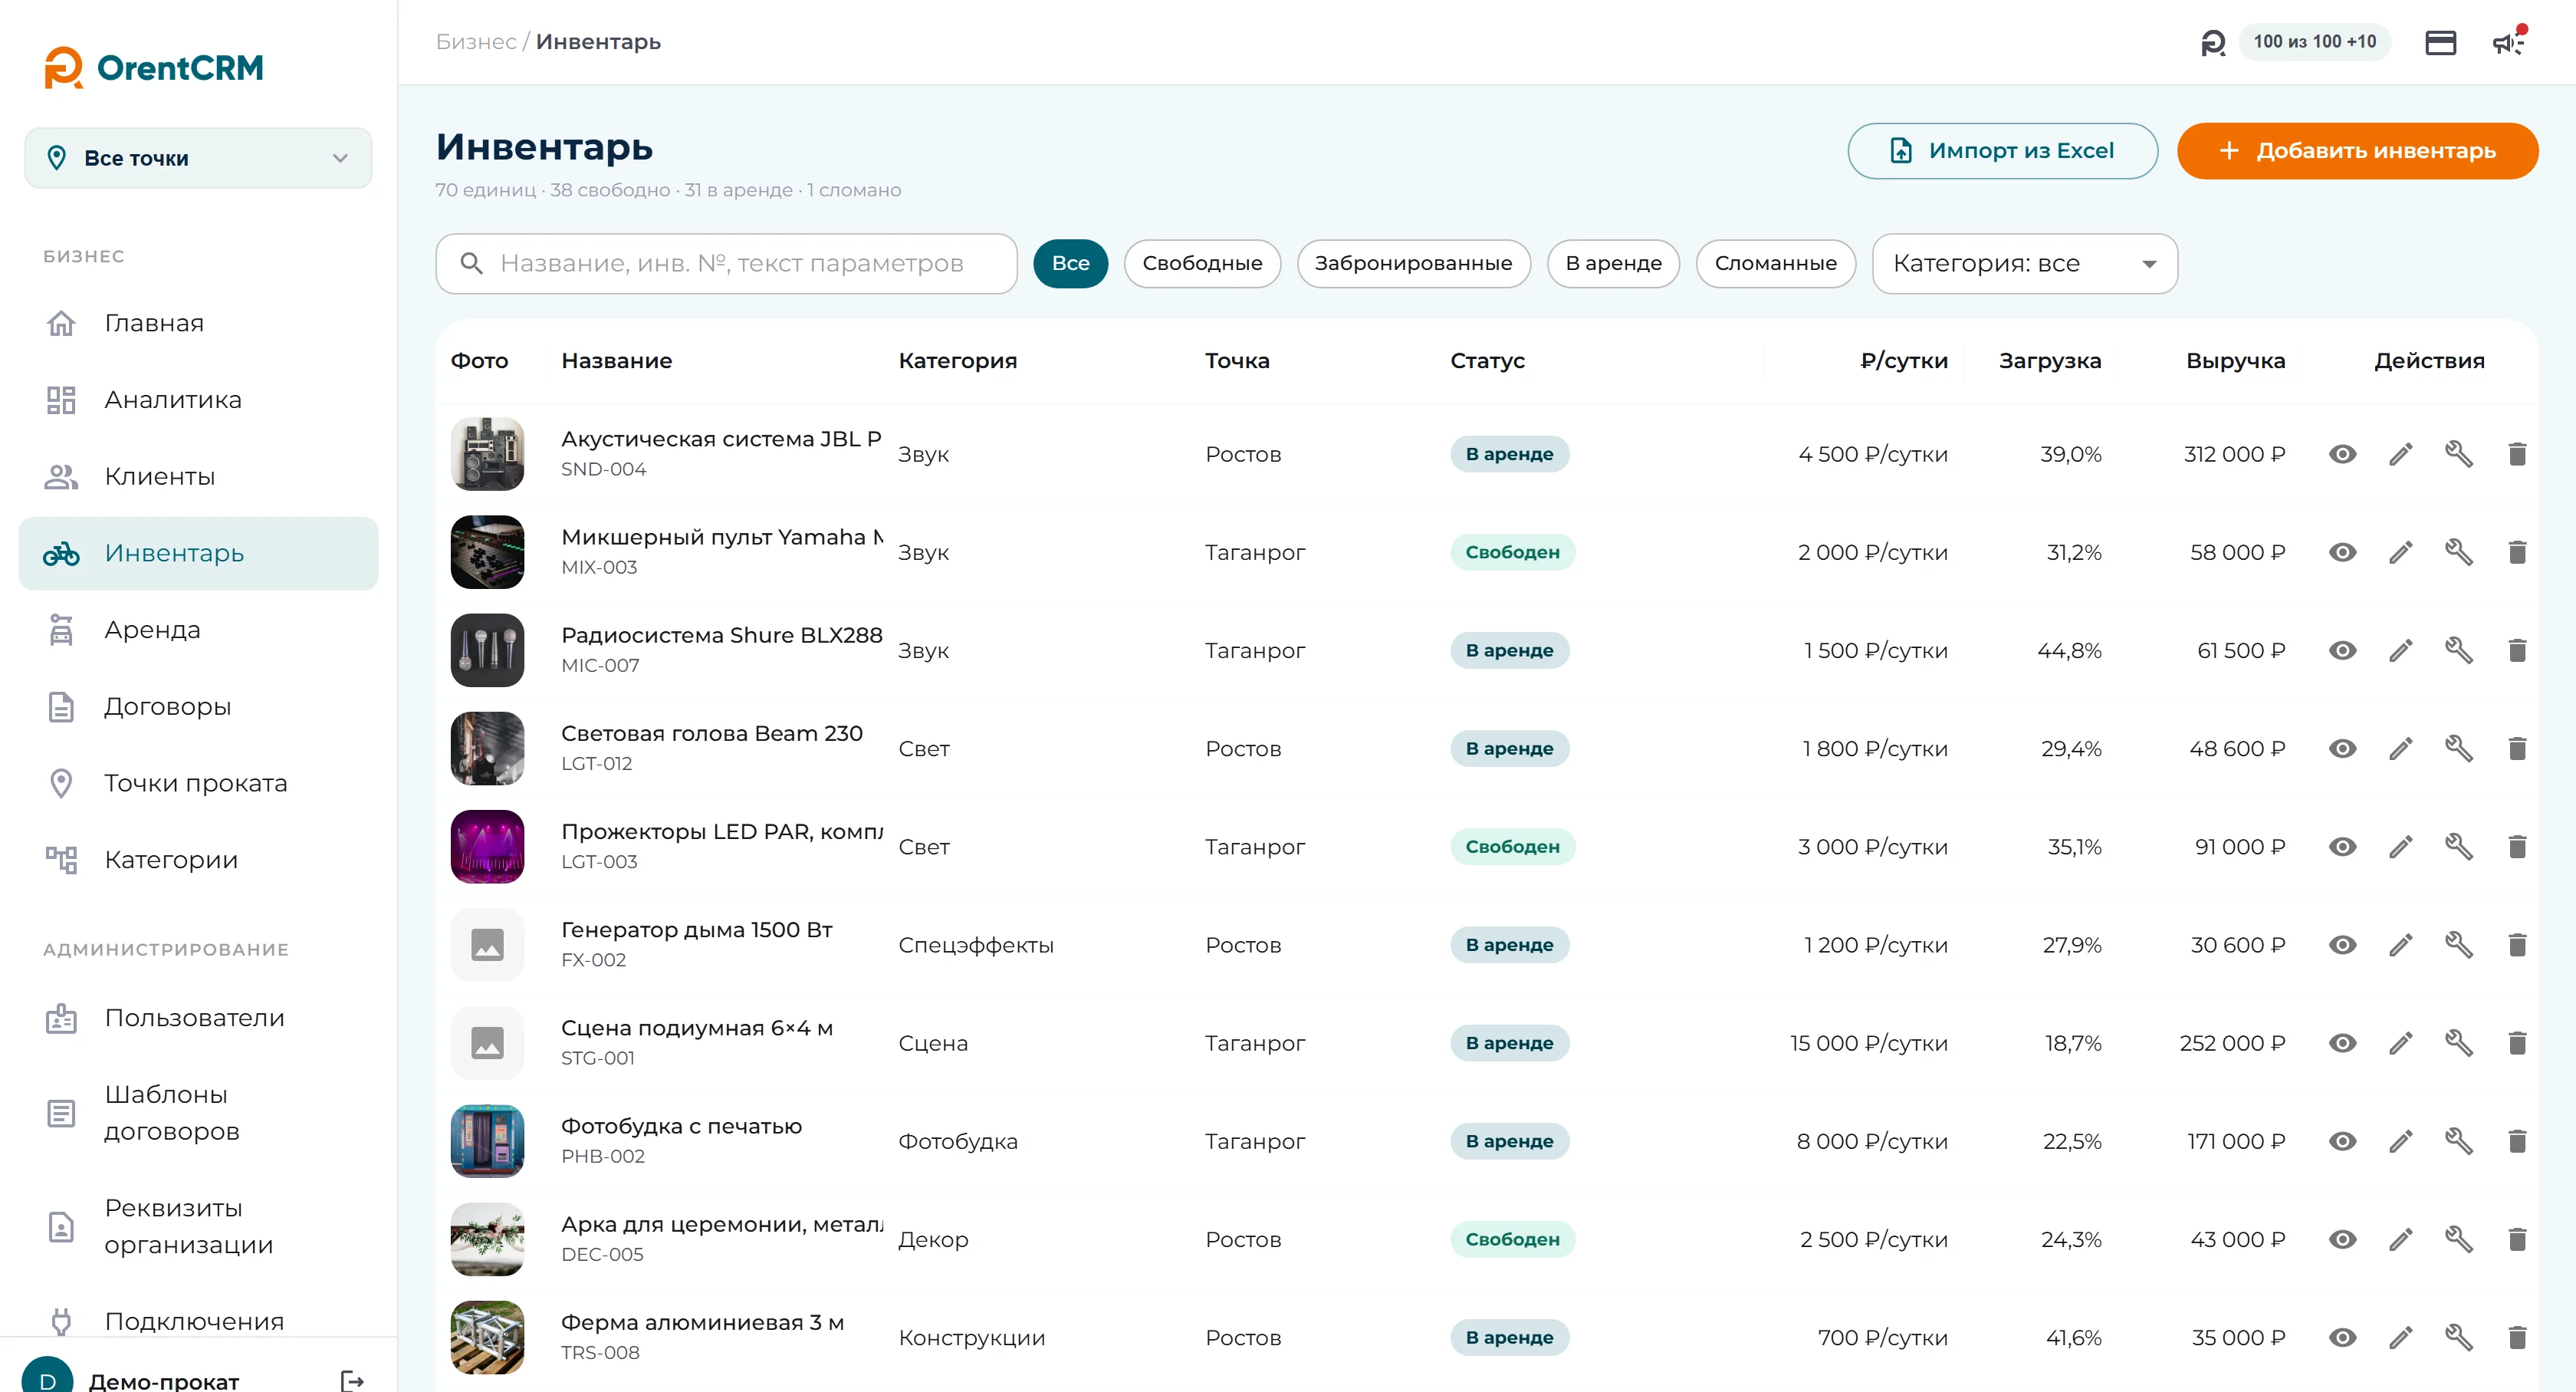Delete Генератор дыма 1500 Вт item

tap(2517, 944)
